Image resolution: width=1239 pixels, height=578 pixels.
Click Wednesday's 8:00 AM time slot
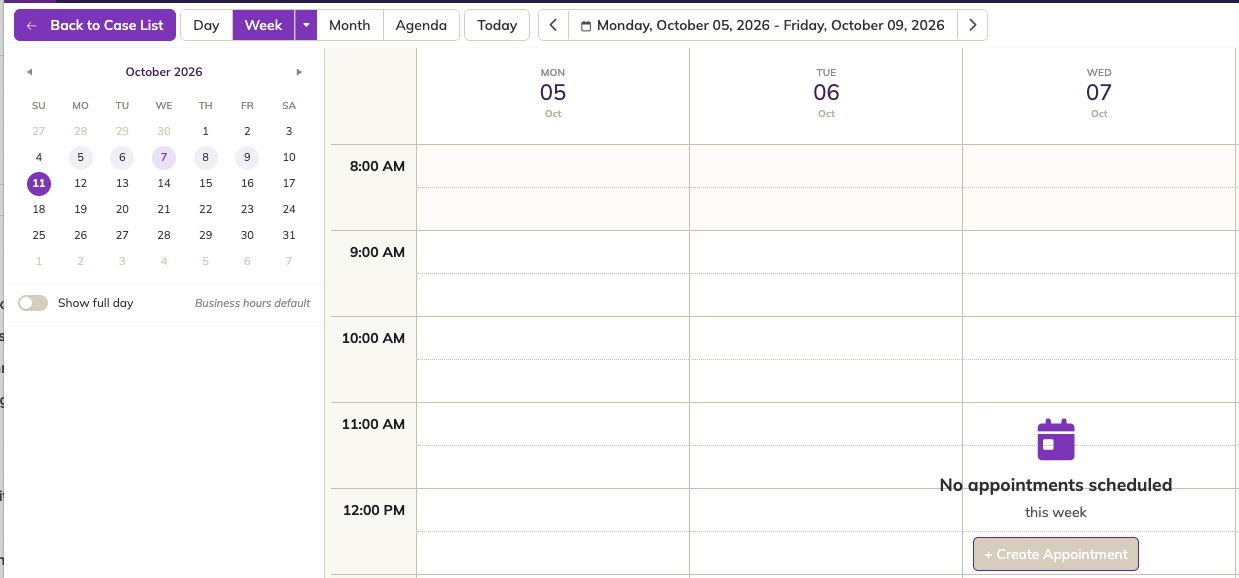[x=1099, y=166]
